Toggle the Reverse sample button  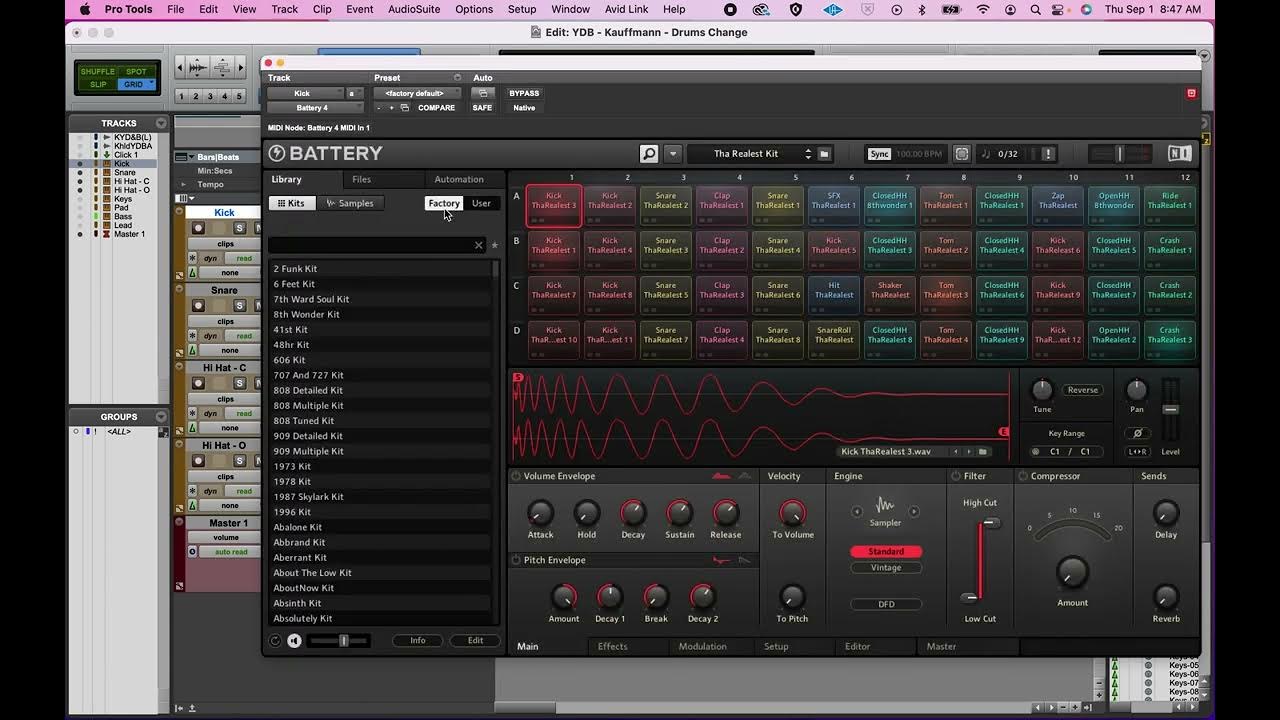[1082, 390]
